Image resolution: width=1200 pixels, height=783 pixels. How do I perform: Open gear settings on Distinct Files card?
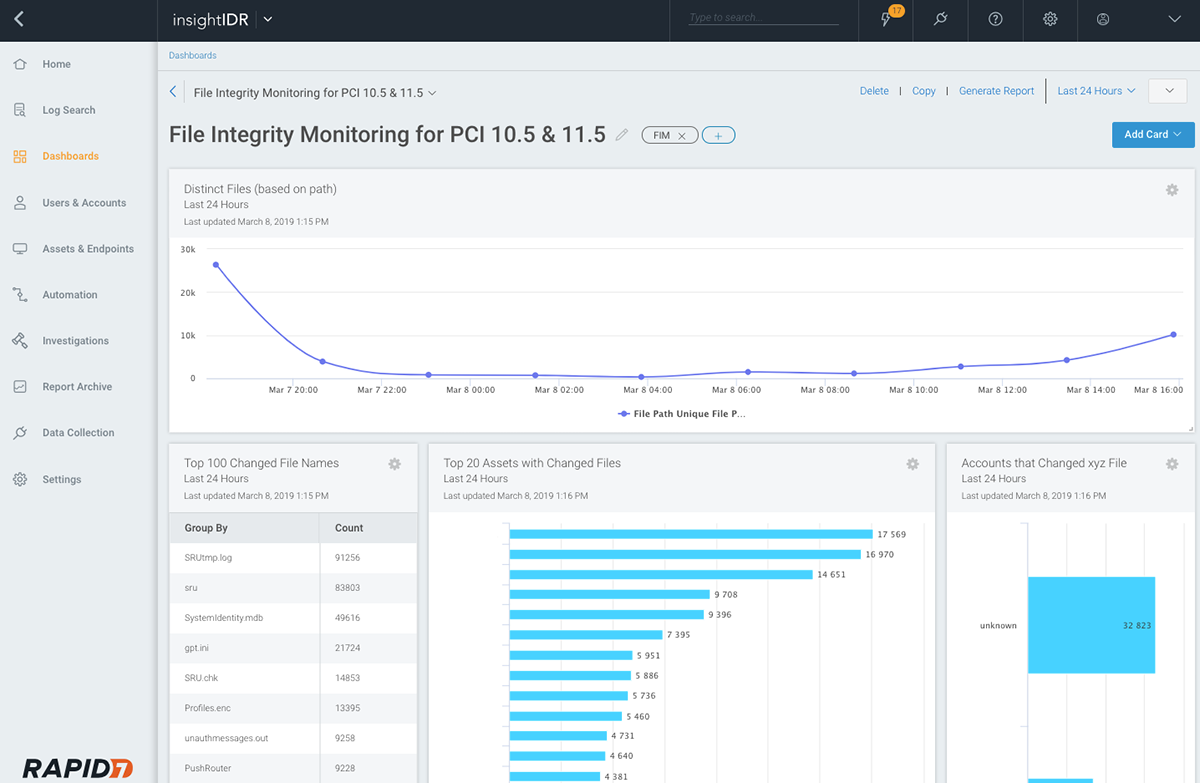coord(1172,190)
